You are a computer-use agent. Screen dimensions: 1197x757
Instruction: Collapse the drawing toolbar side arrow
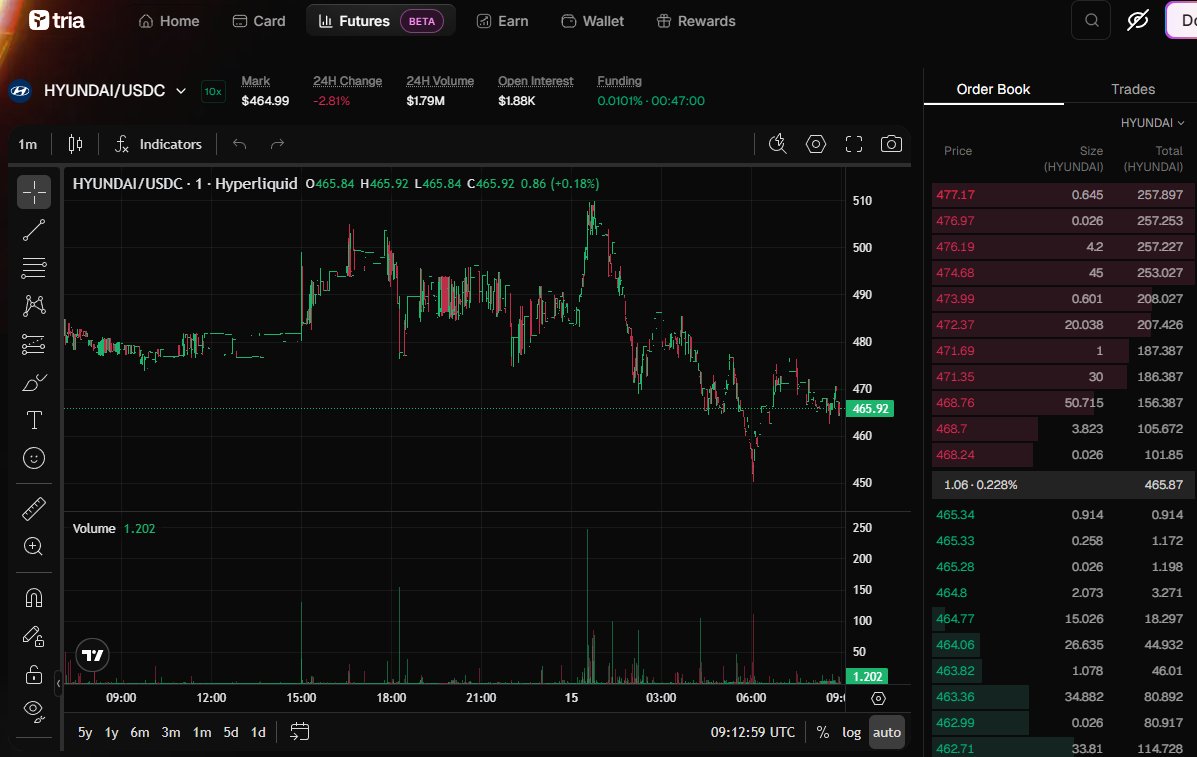[58, 683]
